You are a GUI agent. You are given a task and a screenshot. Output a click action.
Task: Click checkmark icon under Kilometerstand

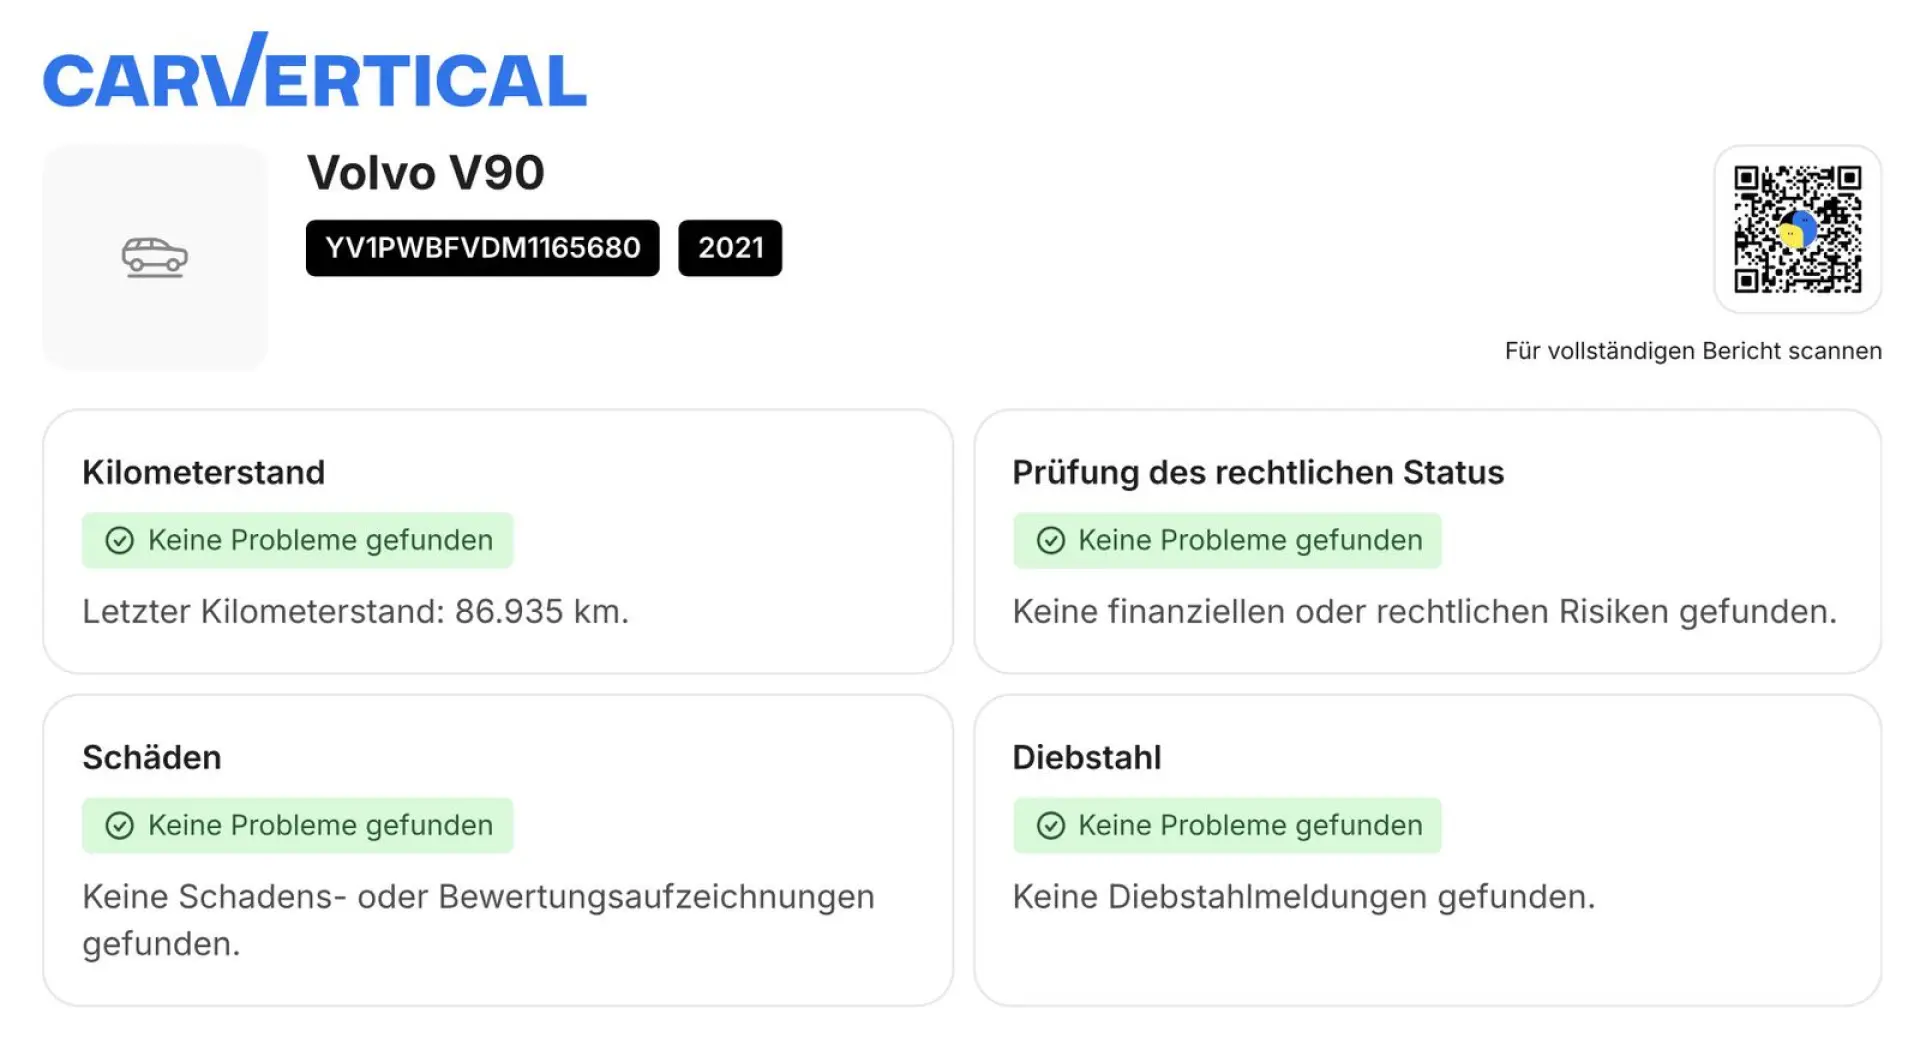click(120, 541)
